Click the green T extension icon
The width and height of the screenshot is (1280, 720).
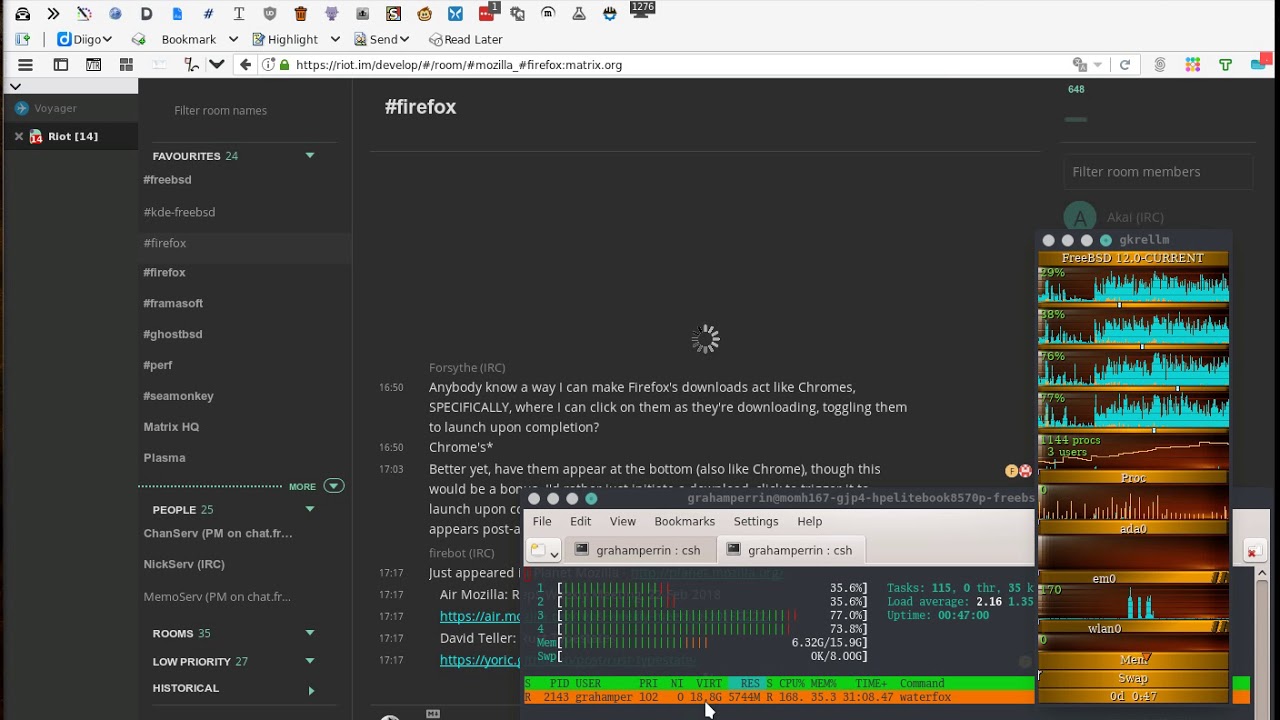(1225, 65)
